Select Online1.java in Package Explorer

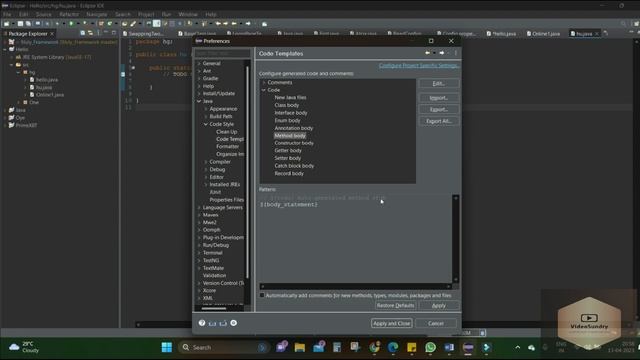tap(49, 95)
